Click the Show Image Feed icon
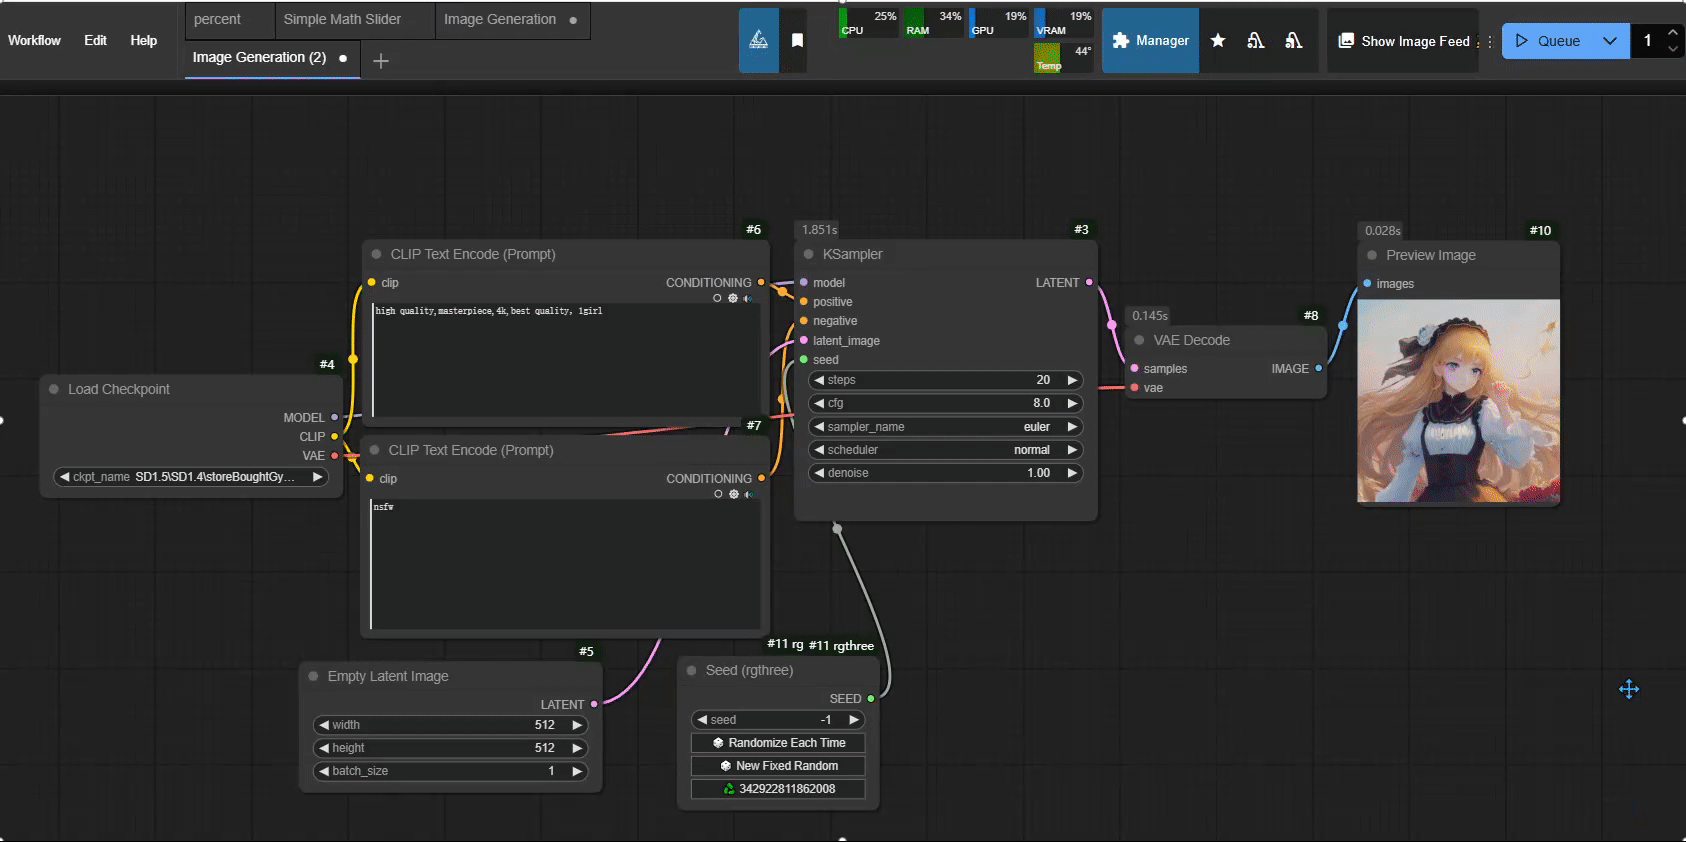The width and height of the screenshot is (1686, 842). click(1346, 41)
